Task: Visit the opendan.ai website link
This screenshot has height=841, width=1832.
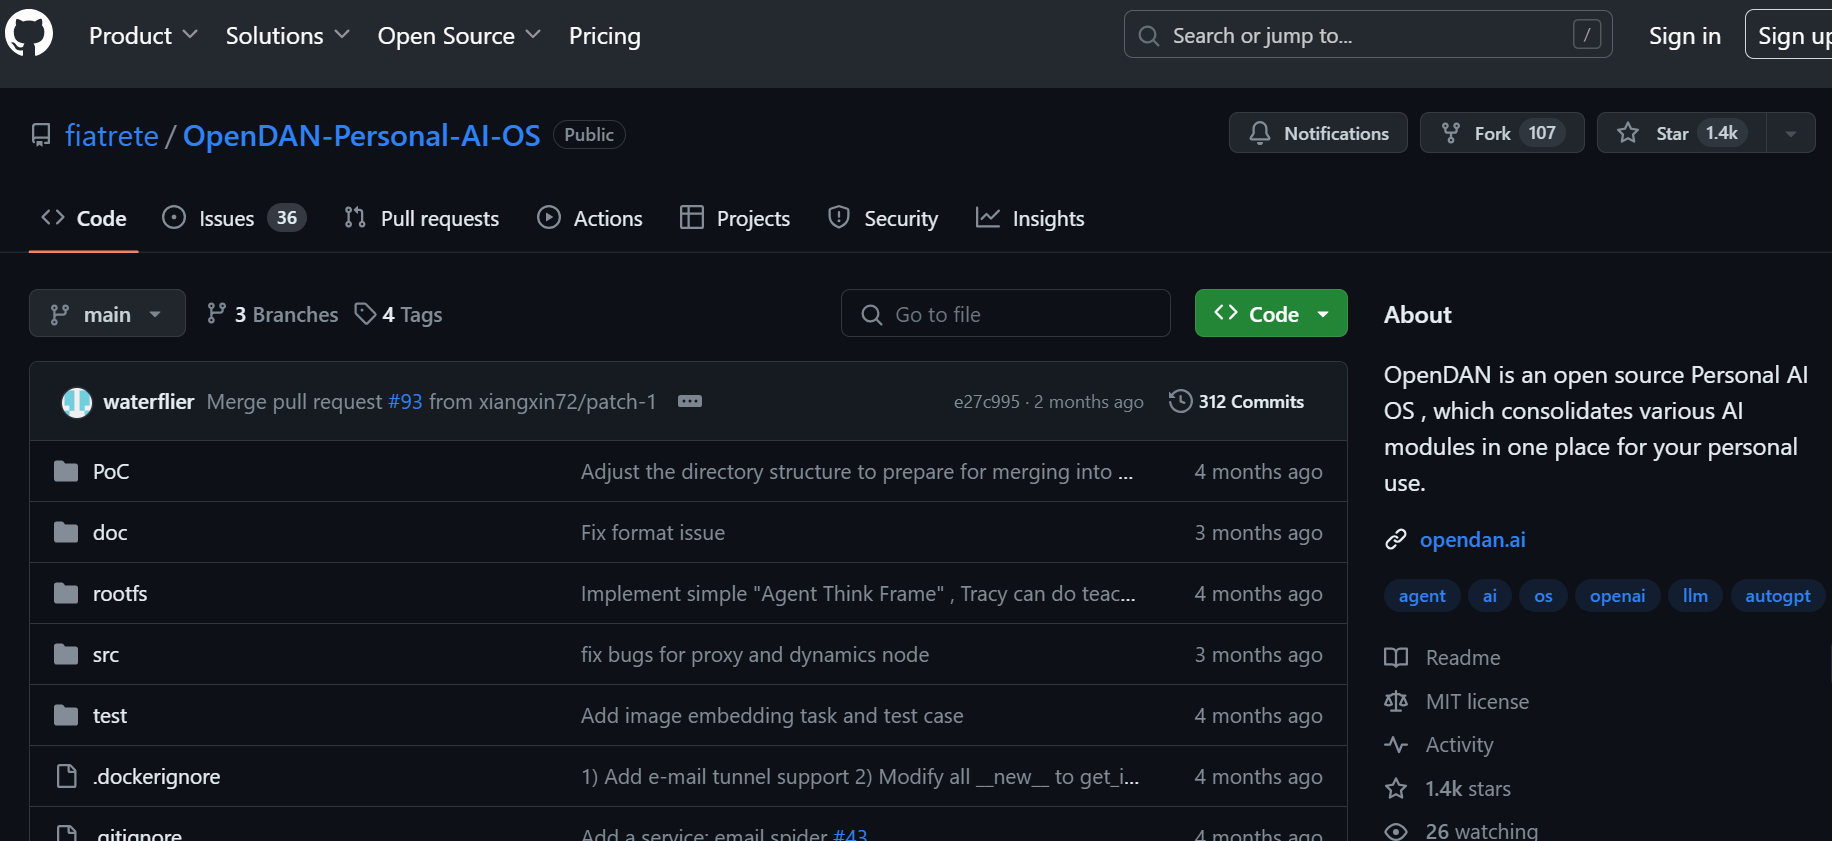Action: [x=1473, y=539]
